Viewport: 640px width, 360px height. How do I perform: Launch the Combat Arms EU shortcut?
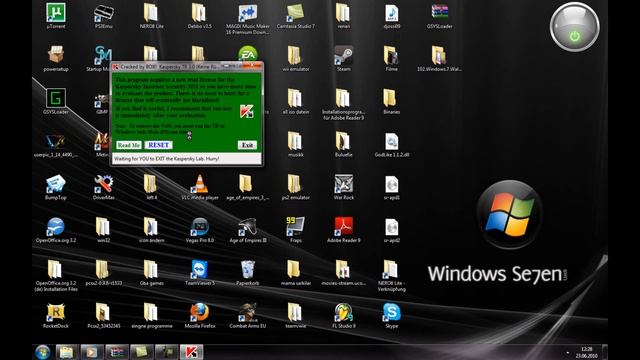click(x=248, y=315)
